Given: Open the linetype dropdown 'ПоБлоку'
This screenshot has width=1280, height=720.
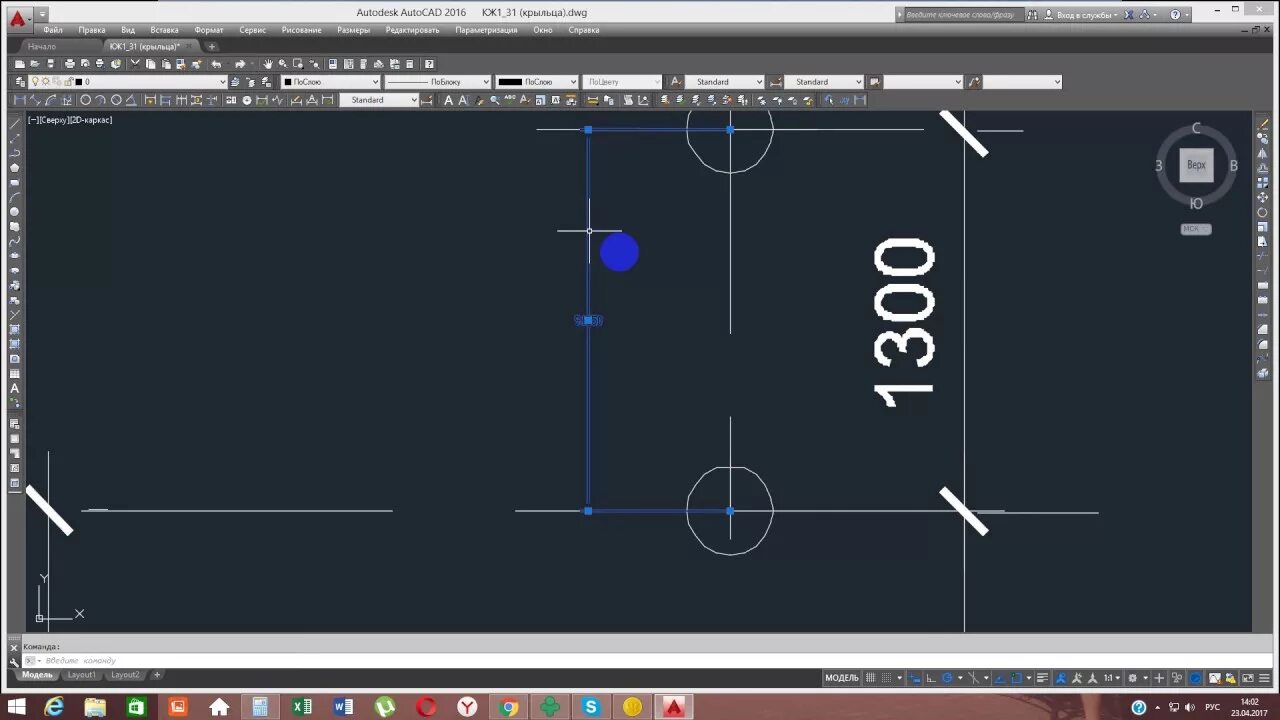Looking at the screenshot, I should point(438,81).
